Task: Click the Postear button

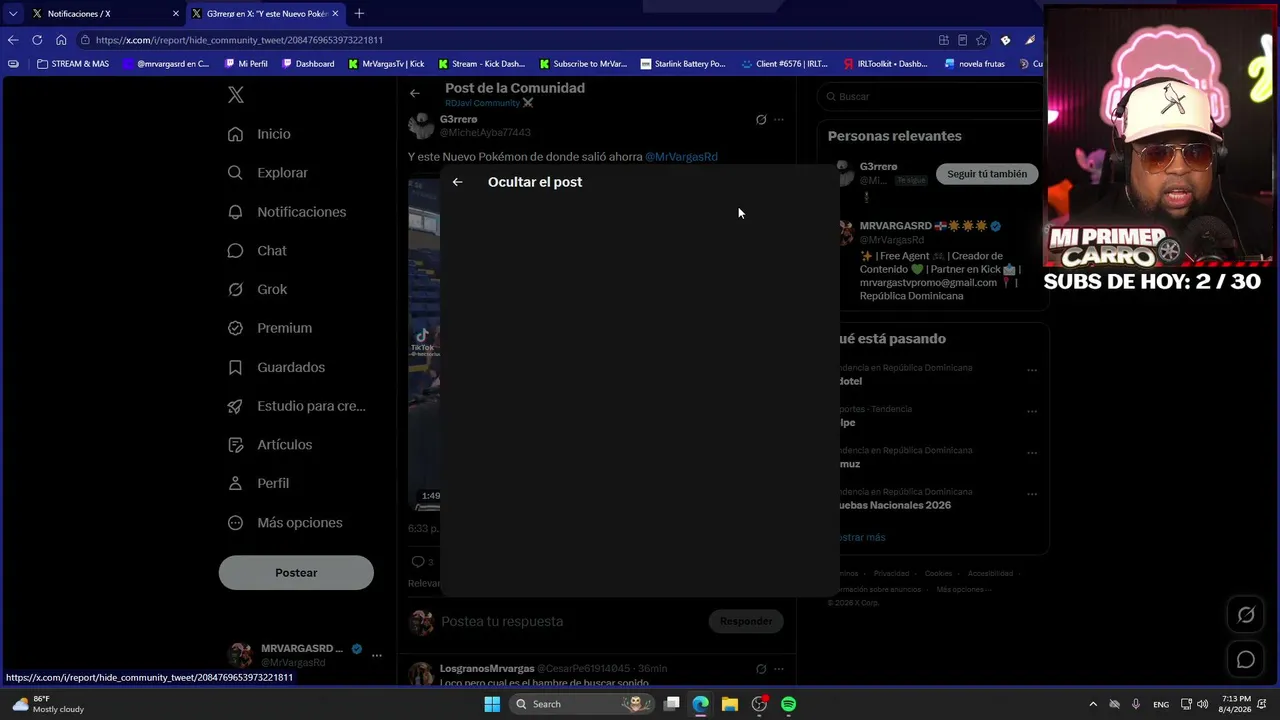Action: (x=296, y=573)
